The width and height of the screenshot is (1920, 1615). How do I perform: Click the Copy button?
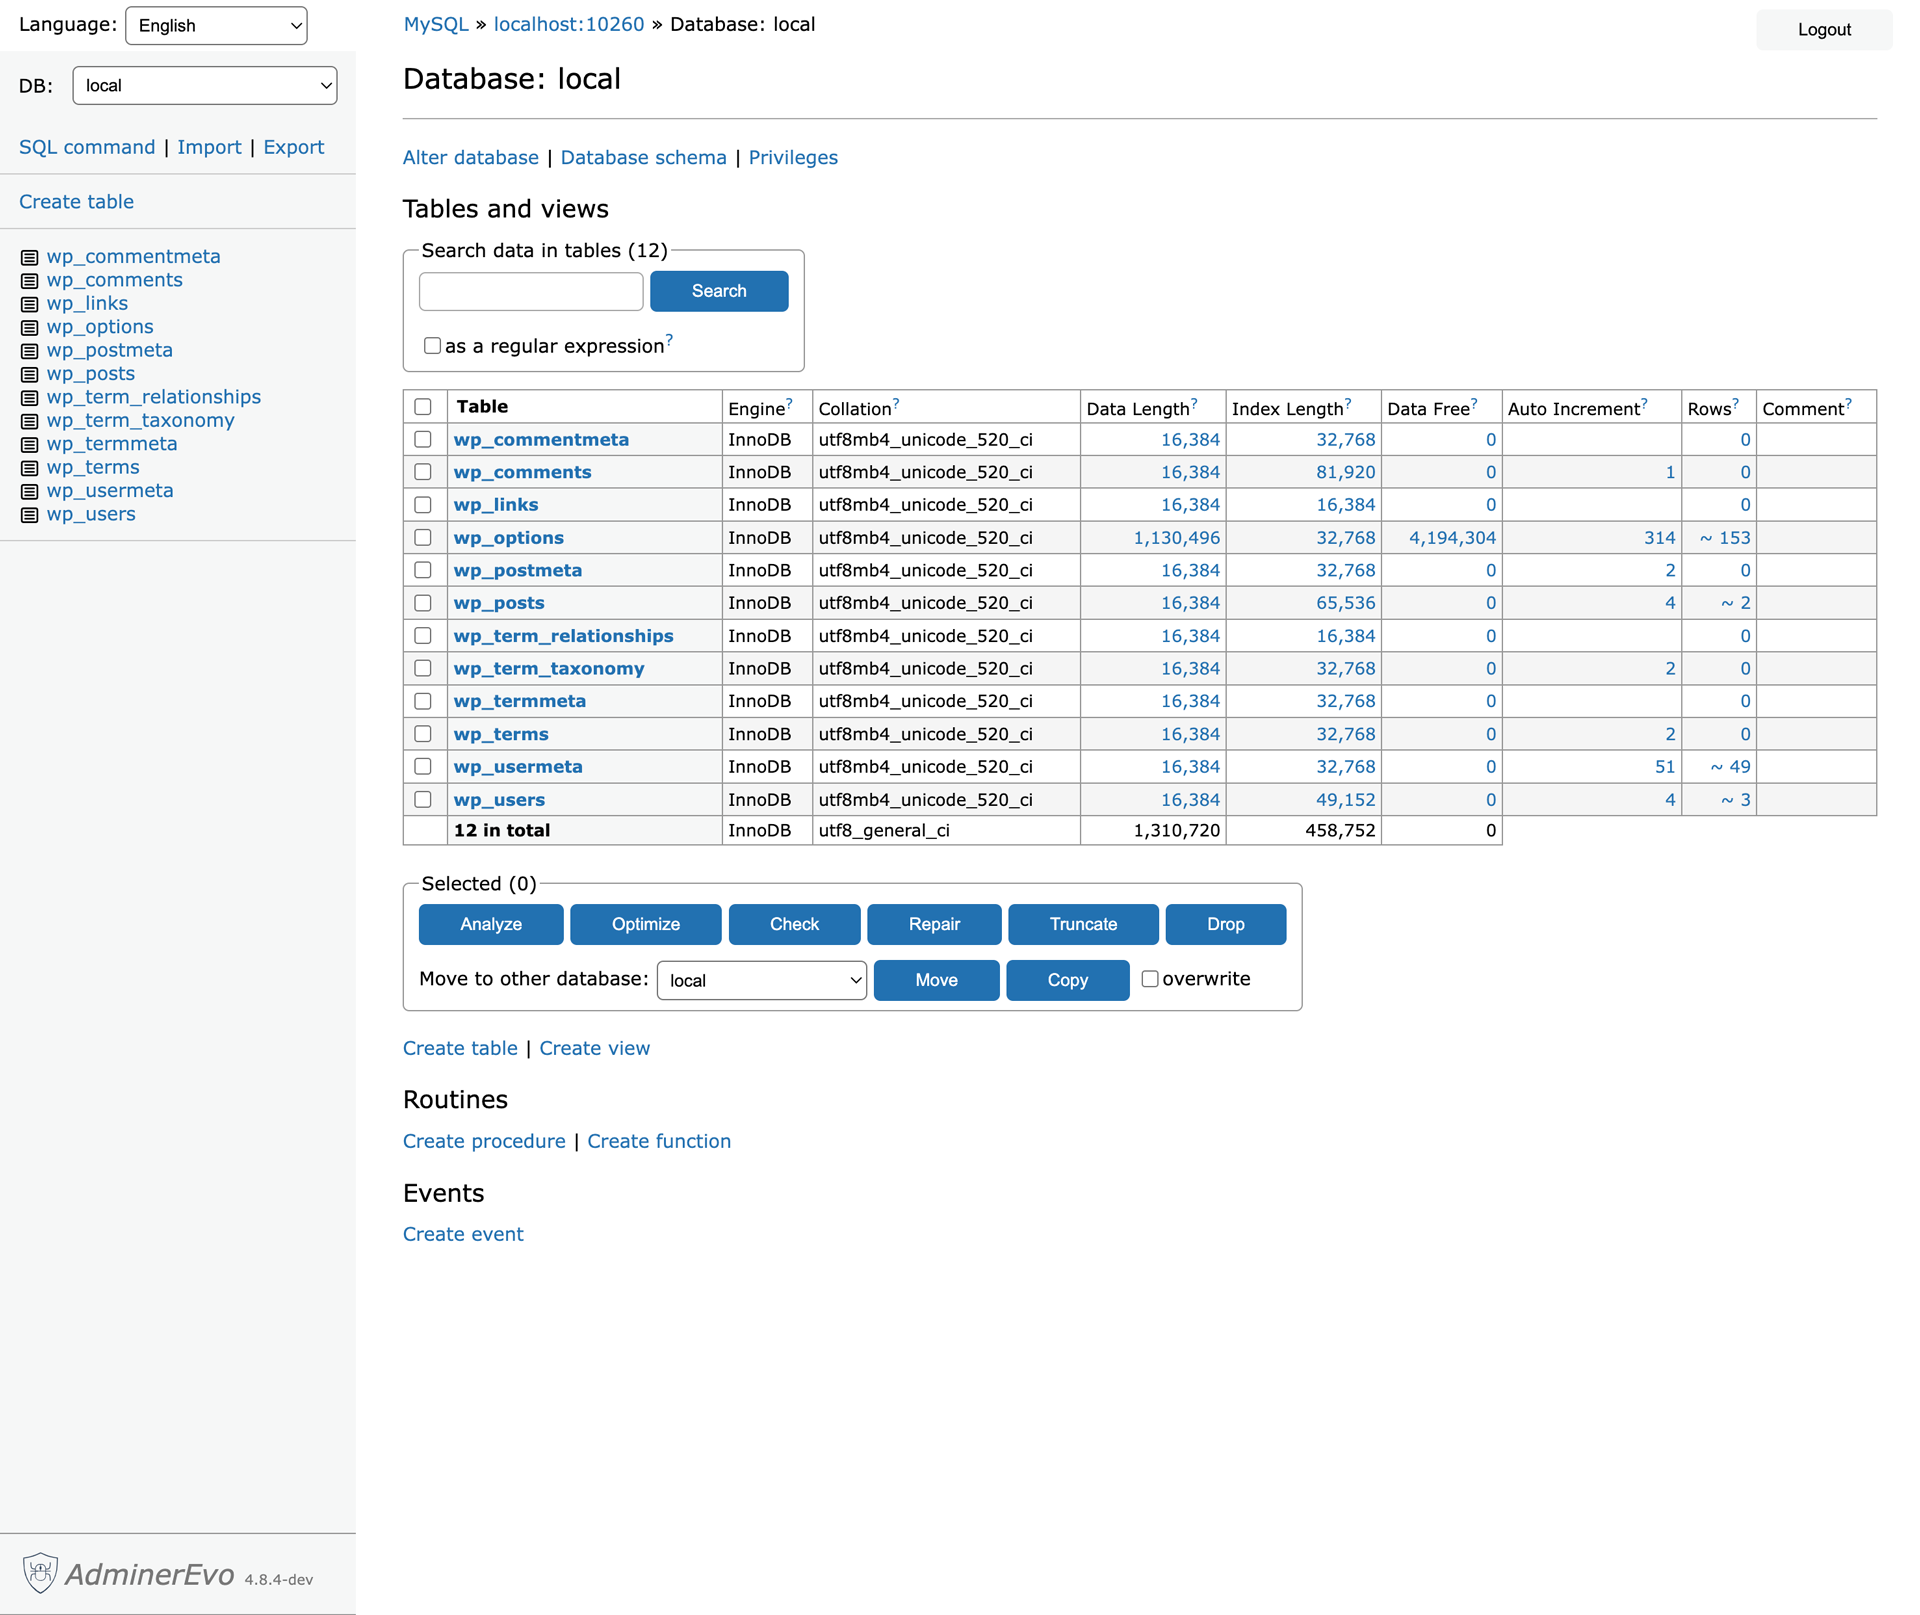1067,980
